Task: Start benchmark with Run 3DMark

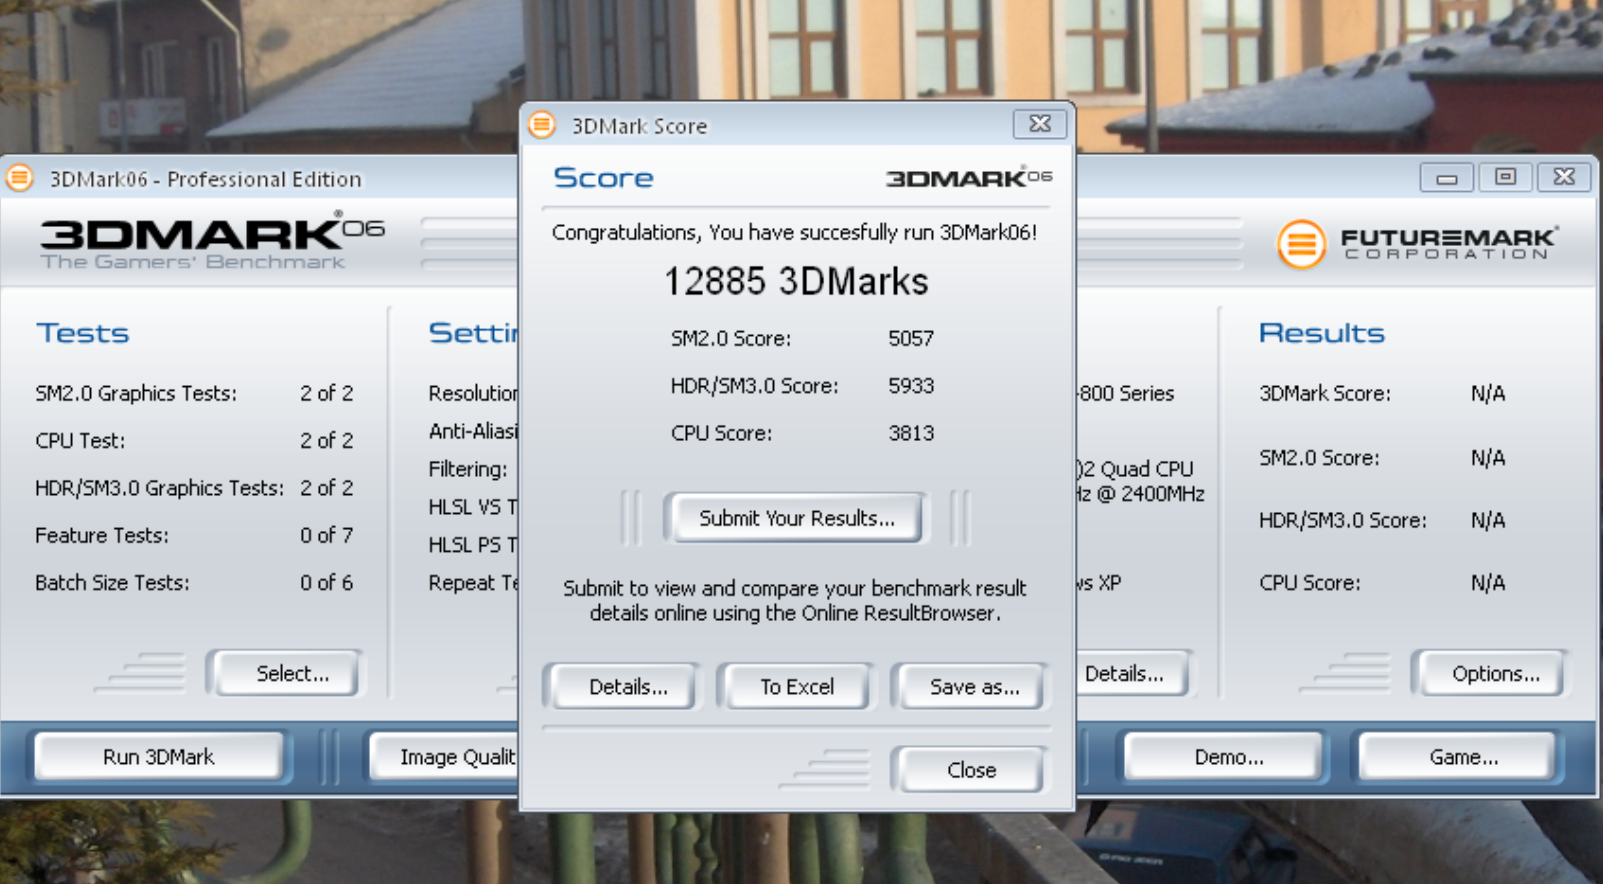Action: coord(159,757)
